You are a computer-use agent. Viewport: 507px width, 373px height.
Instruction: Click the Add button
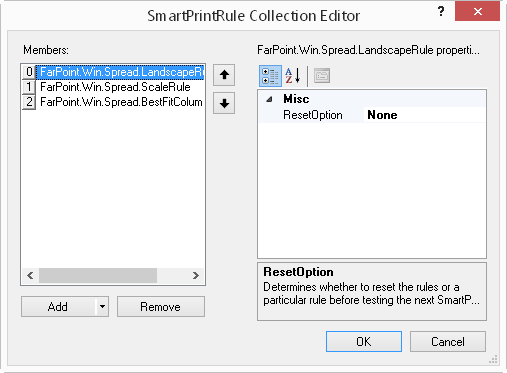[58, 306]
